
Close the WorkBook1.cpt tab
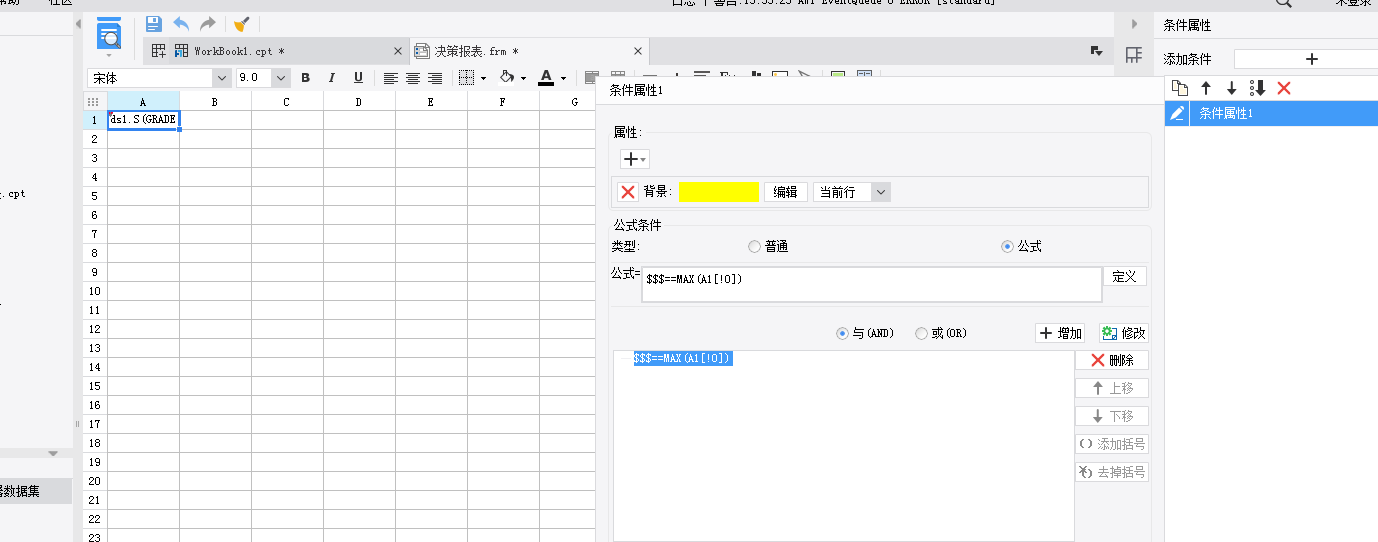398,51
